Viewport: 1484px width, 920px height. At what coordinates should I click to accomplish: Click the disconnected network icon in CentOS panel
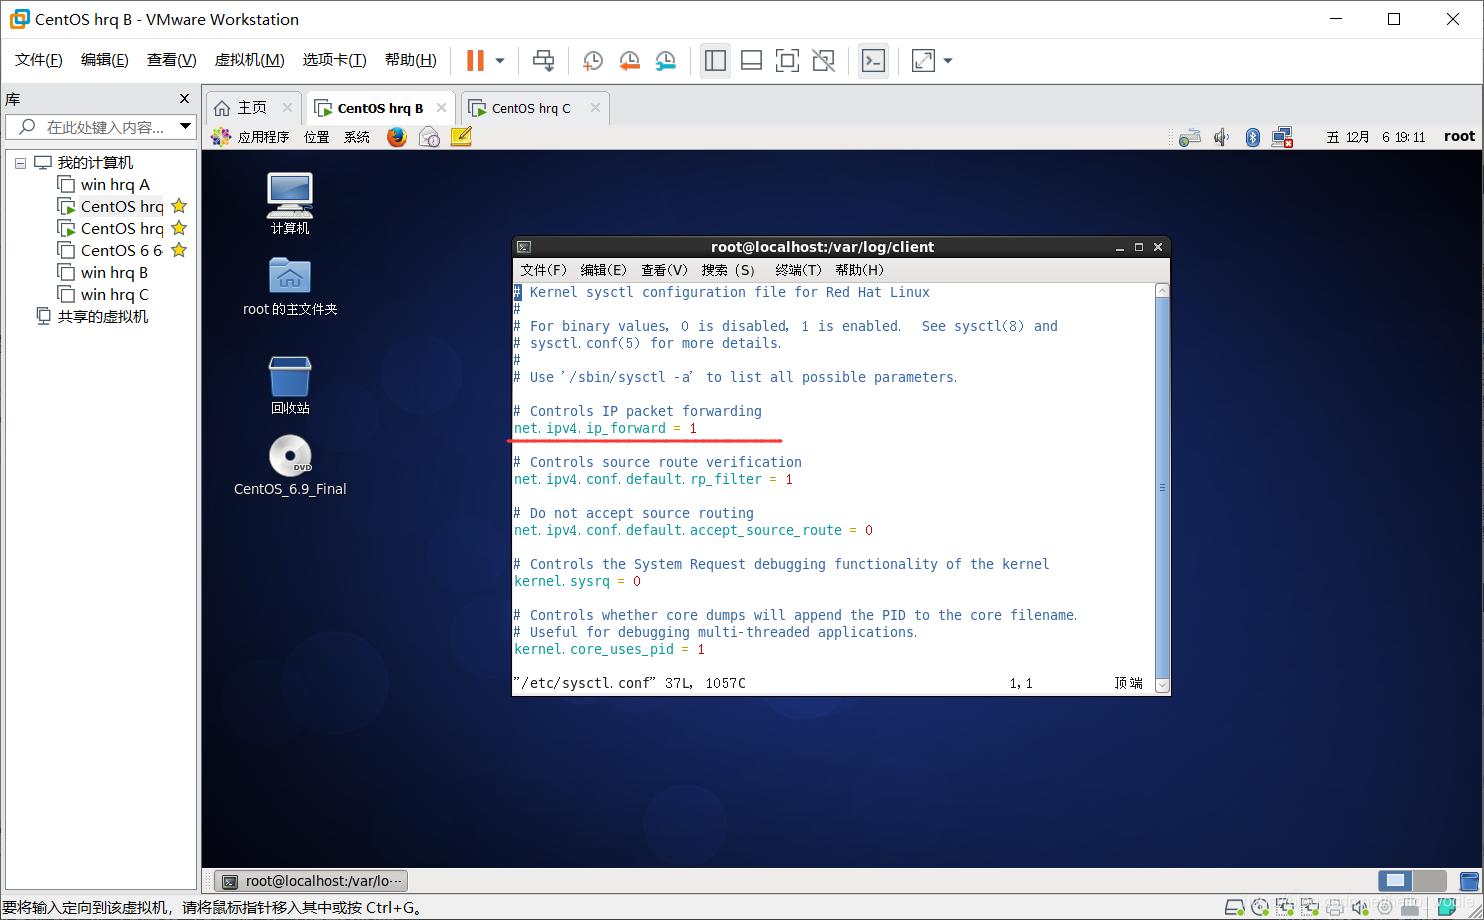click(1282, 137)
